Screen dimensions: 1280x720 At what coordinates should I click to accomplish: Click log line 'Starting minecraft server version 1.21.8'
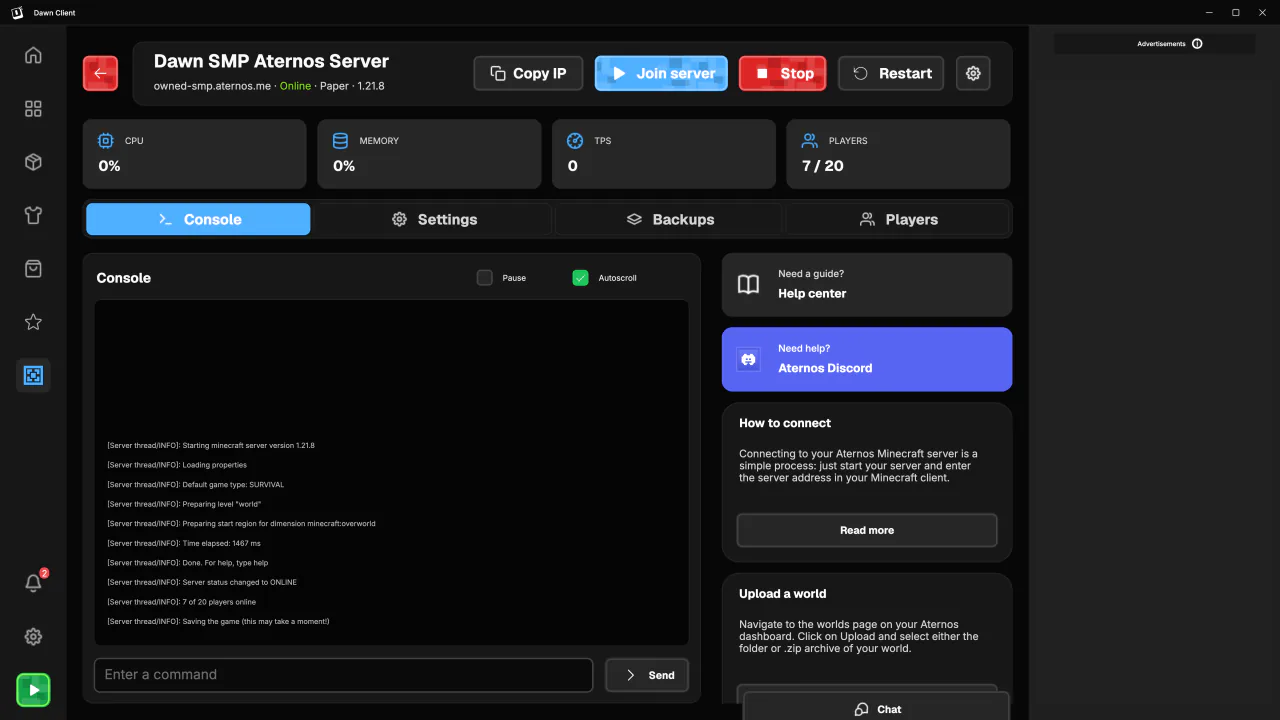click(x=211, y=445)
